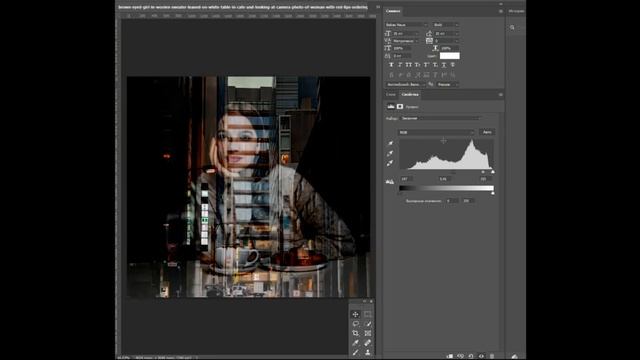Select the Crop tool
This screenshot has width=640, height=360.
coord(355,333)
